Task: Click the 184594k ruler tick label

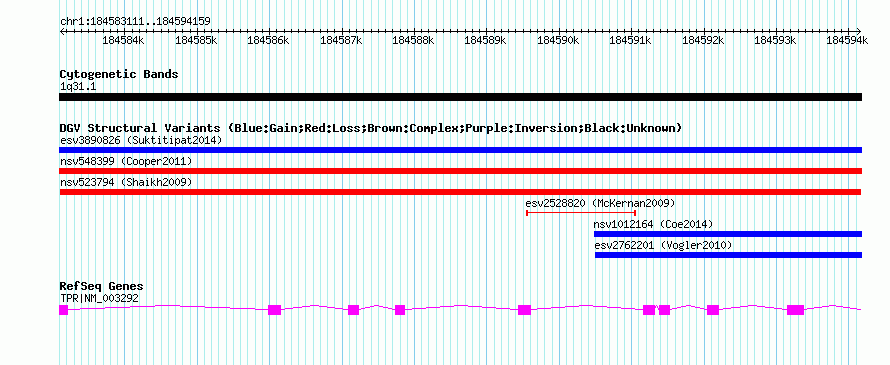Action: pos(847,40)
